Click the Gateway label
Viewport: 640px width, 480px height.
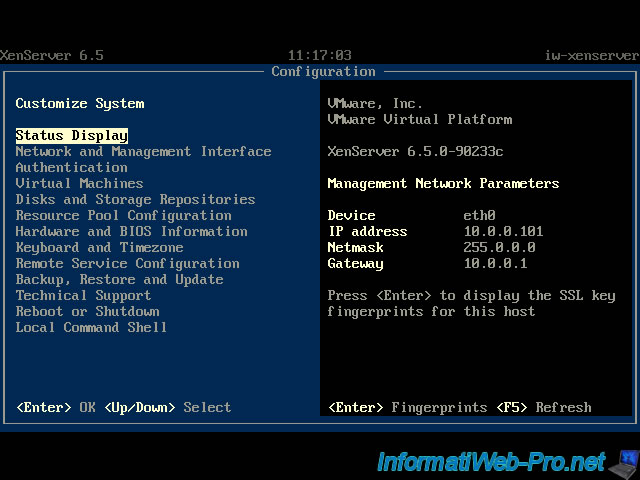coord(355,263)
